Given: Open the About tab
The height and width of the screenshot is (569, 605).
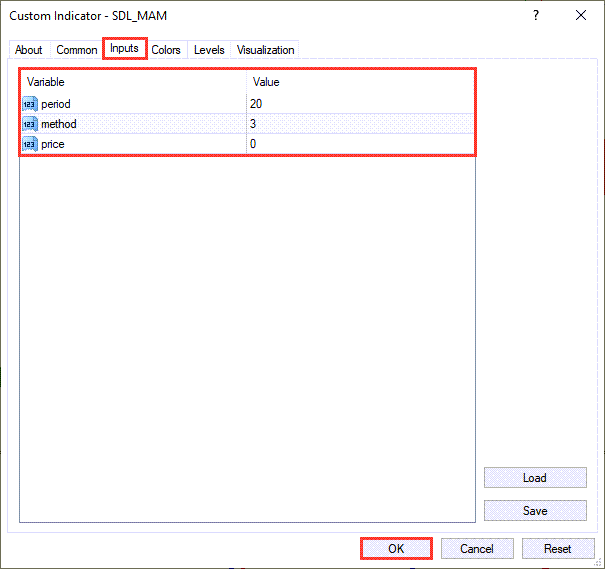Looking at the screenshot, I should click(29, 50).
